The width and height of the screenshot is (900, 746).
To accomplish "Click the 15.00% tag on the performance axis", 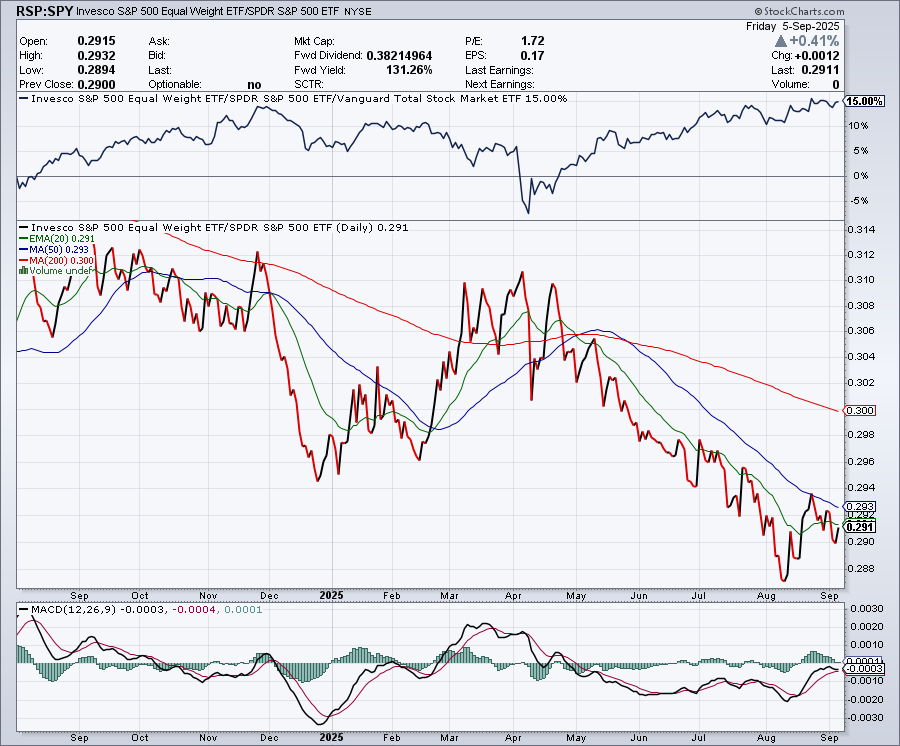I will pos(865,102).
